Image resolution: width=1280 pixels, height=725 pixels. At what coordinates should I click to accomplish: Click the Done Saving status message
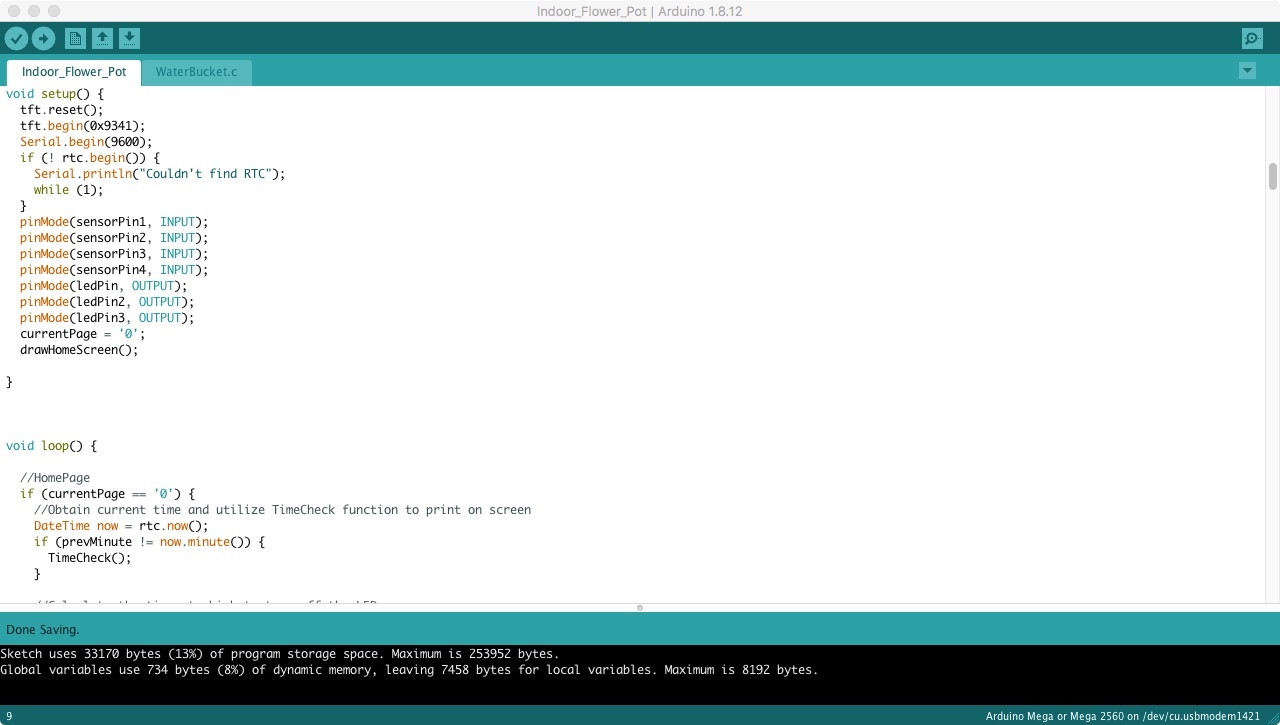click(x=44, y=629)
